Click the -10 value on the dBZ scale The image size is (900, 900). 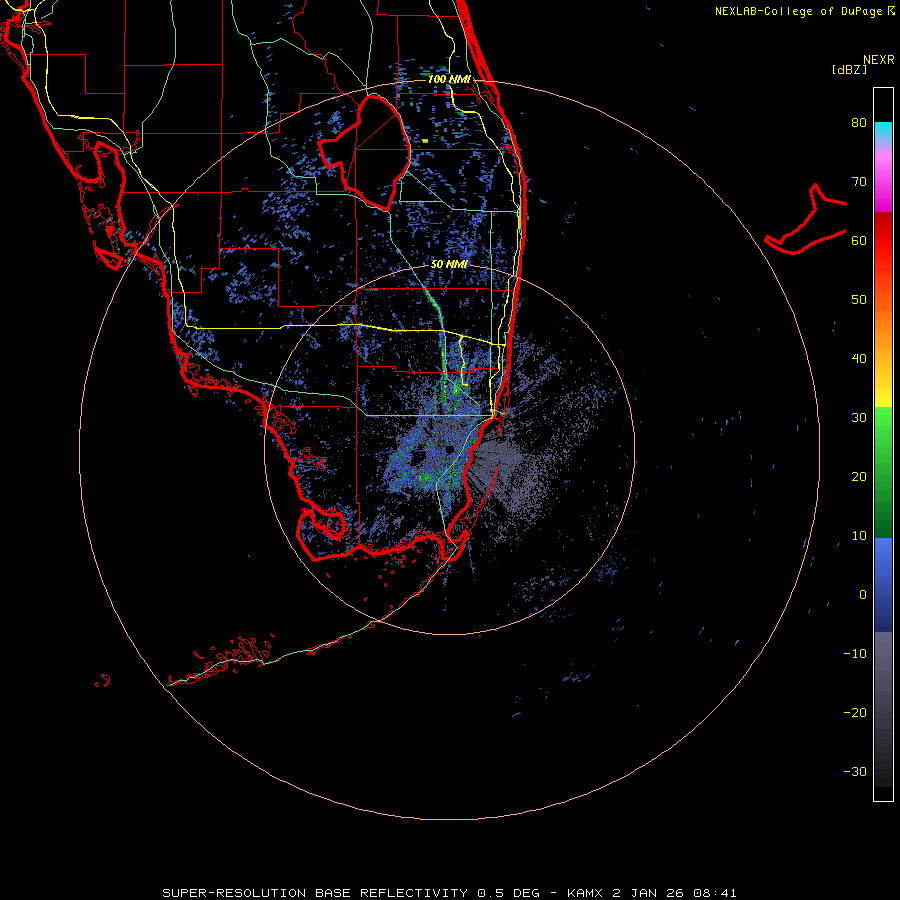coord(855,653)
